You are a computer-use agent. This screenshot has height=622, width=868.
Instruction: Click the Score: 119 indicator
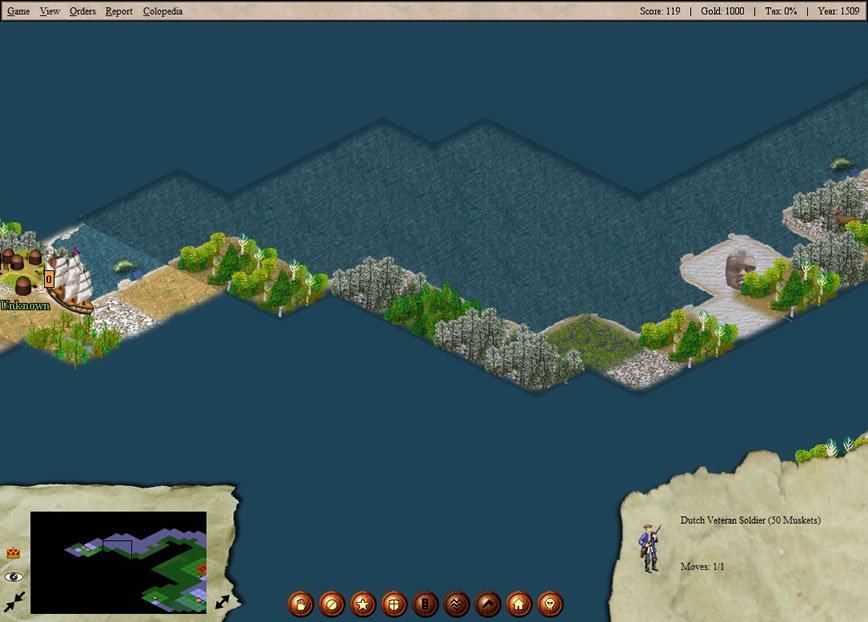tap(660, 11)
